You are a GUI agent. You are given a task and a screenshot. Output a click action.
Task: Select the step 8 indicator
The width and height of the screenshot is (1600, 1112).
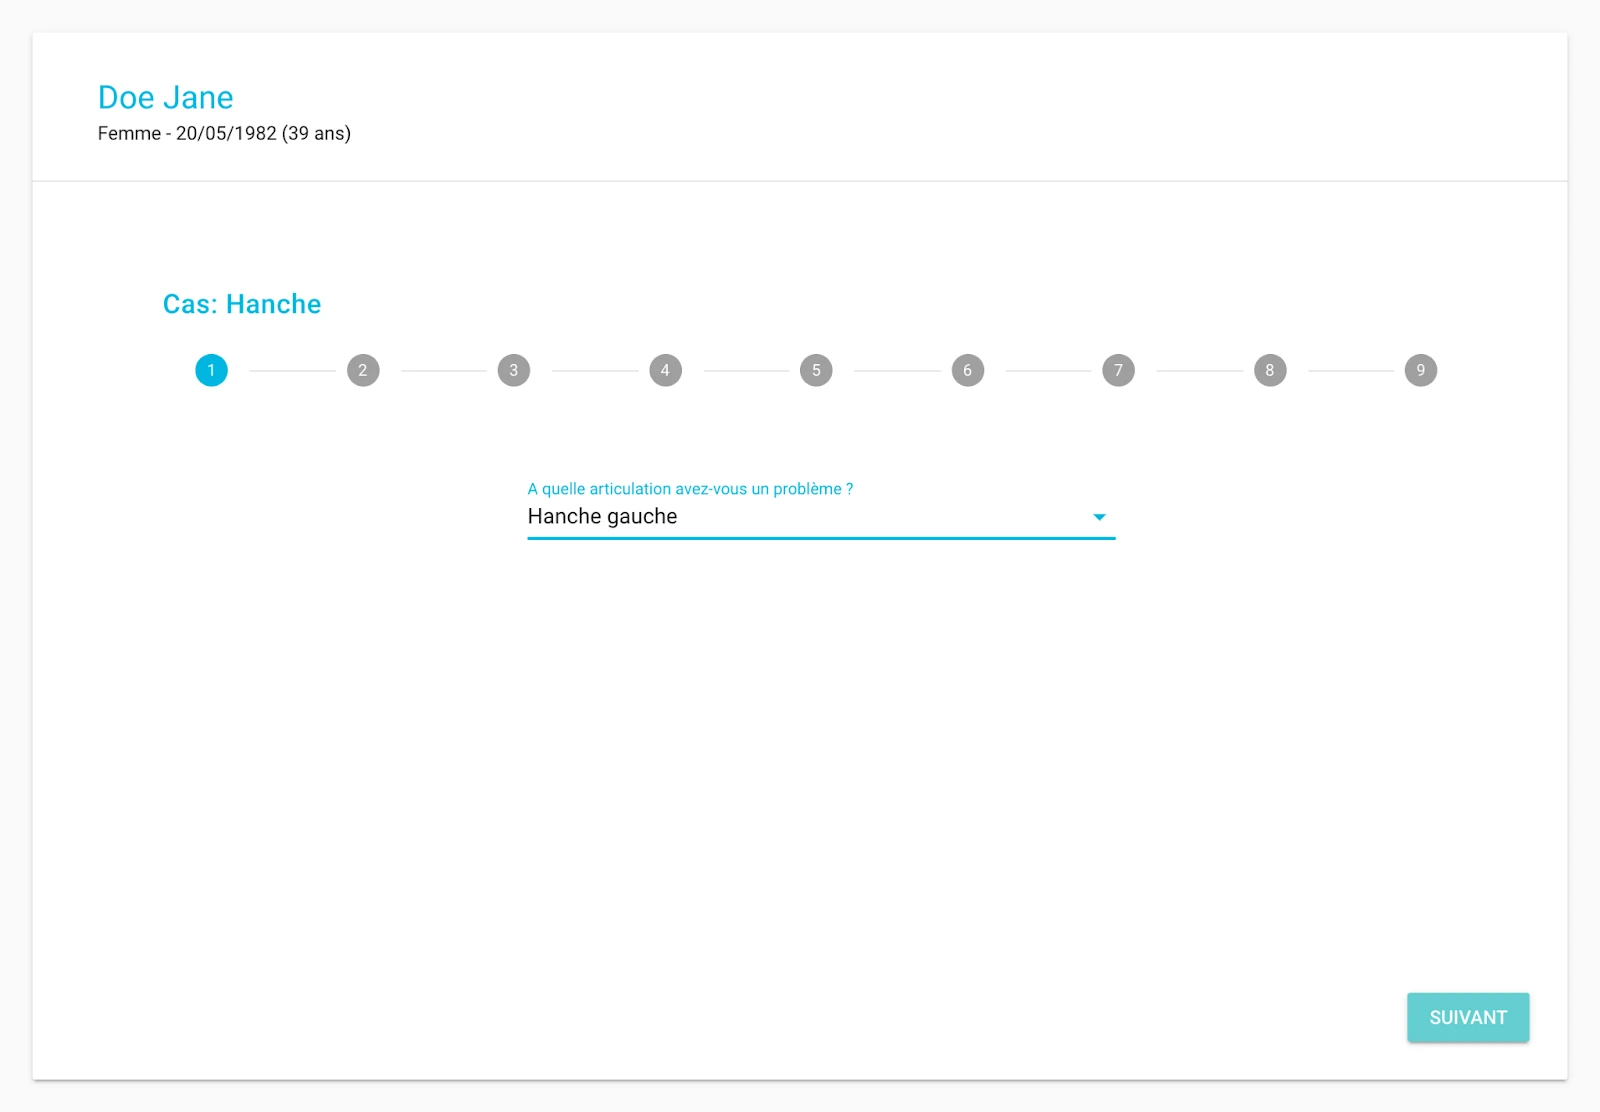pos(1270,370)
